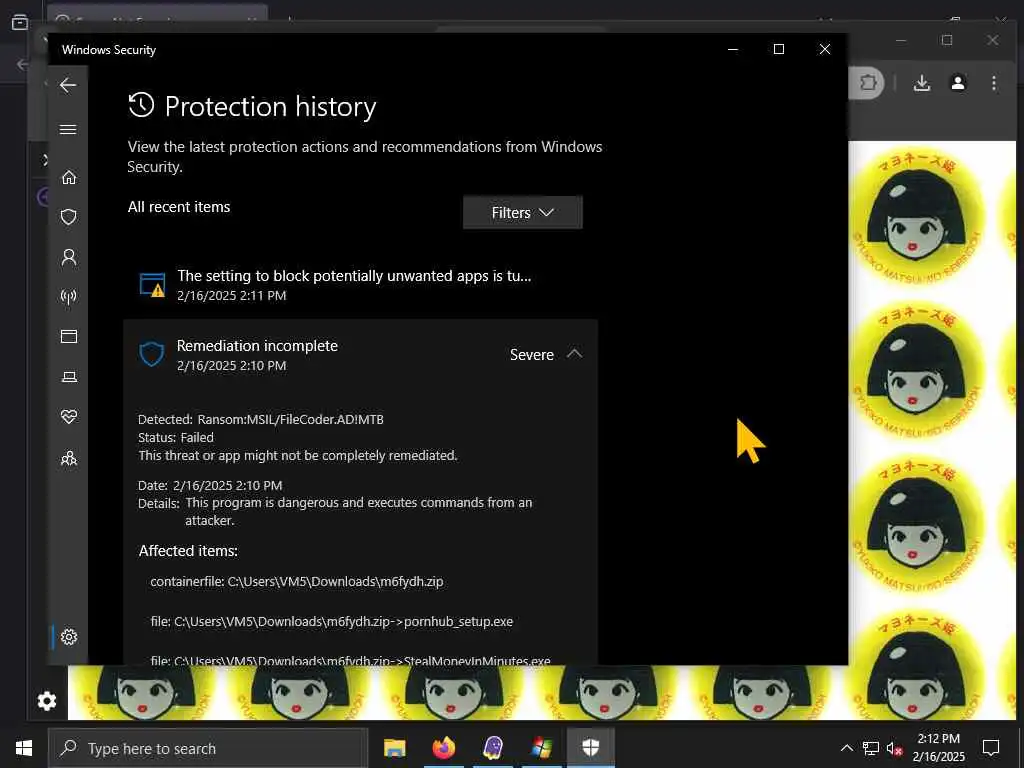Maximize the Windows Security window

(778, 50)
